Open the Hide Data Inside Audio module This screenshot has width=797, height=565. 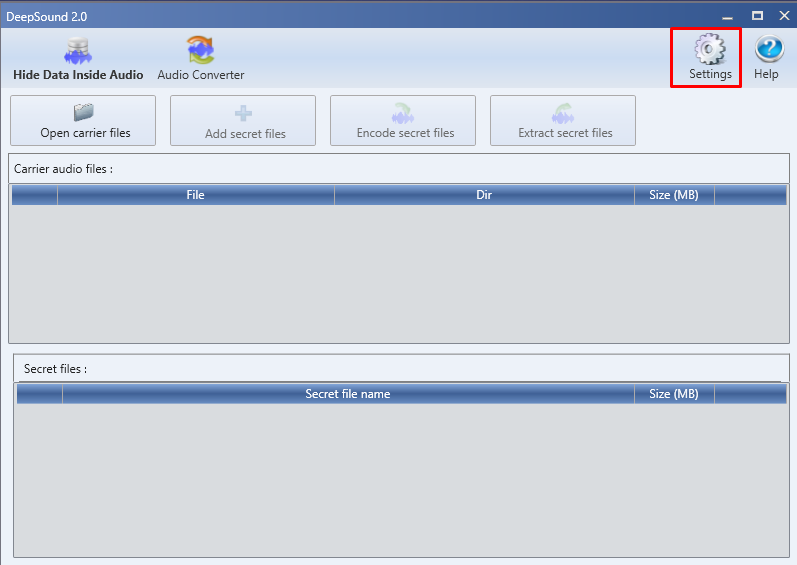78,59
